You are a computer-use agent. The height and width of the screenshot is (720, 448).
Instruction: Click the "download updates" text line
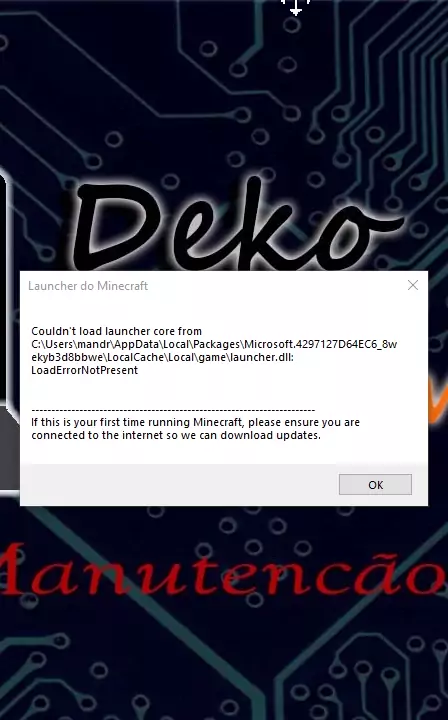tap(176, 435)
